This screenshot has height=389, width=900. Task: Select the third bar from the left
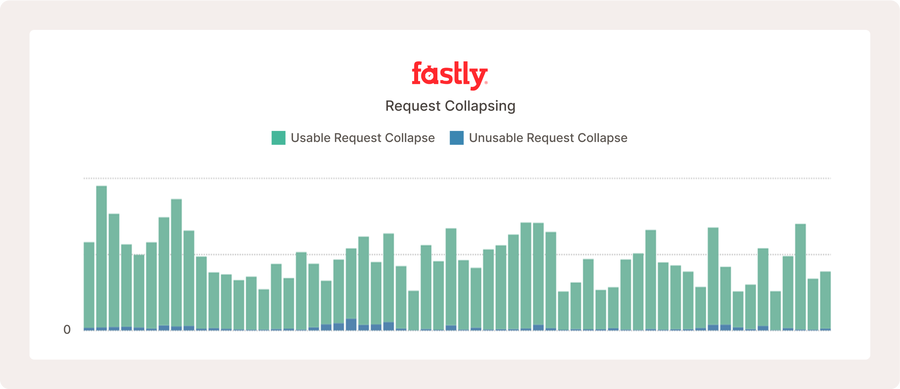coord(114,272)
